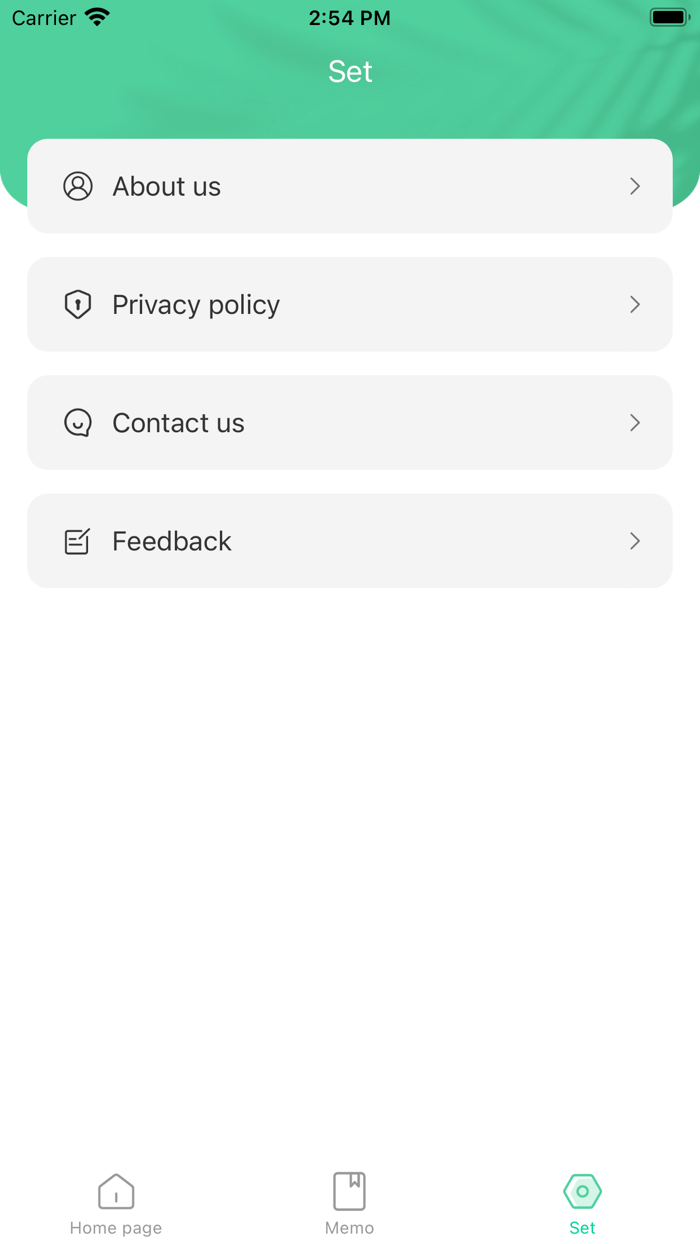Screen dimensions: 700x1244
Task: Switch to the Home page tab
Action: tap(116, 1202)
